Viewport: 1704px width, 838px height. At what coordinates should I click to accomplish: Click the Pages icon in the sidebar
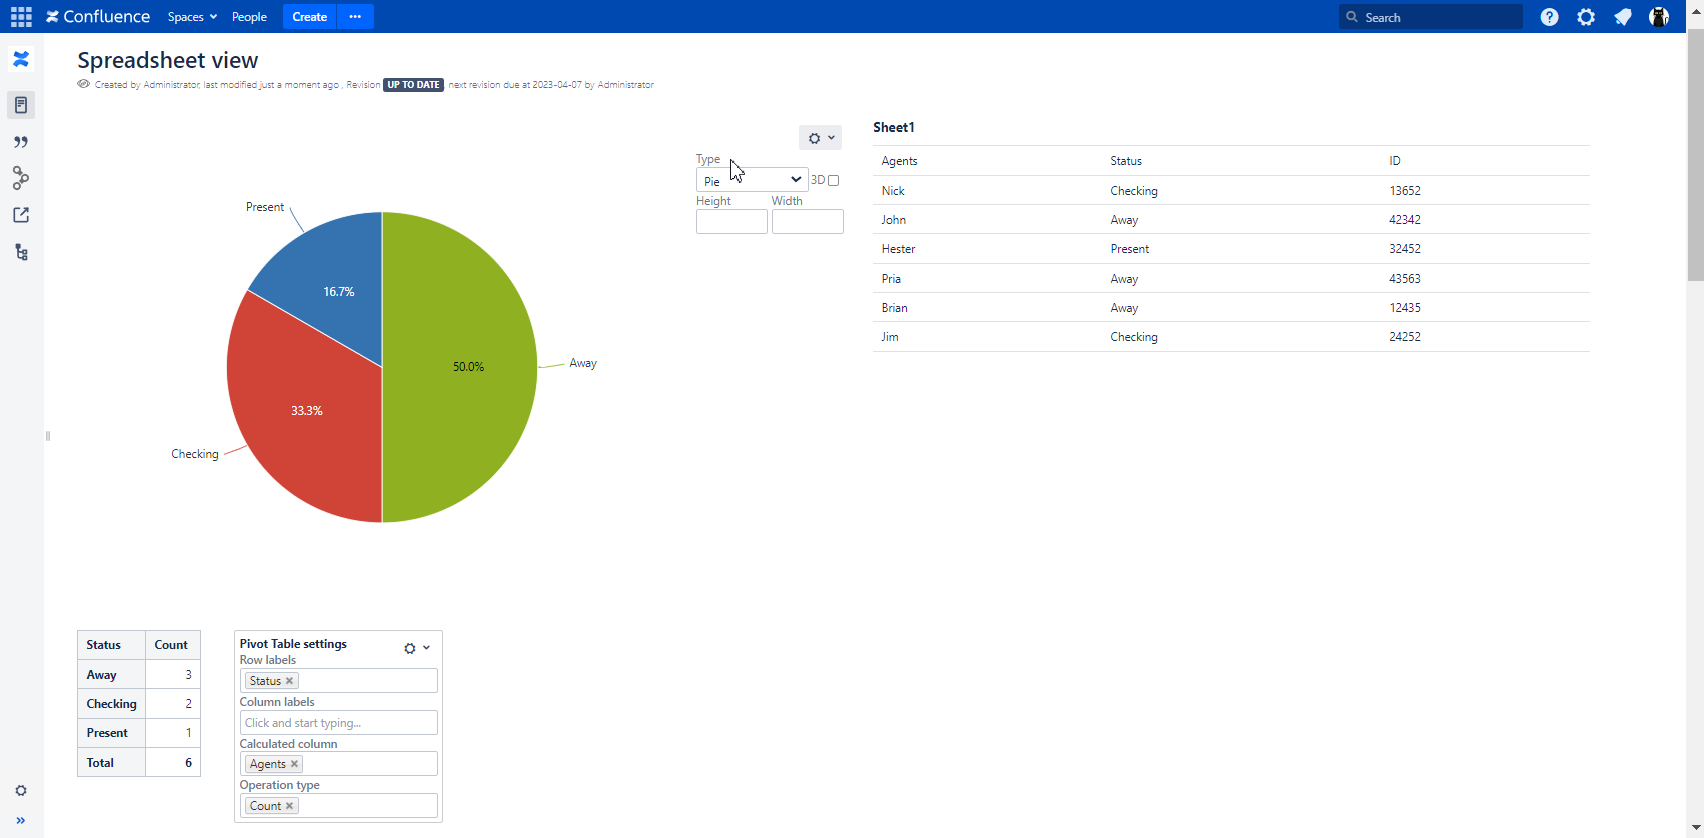coord(21,105)
